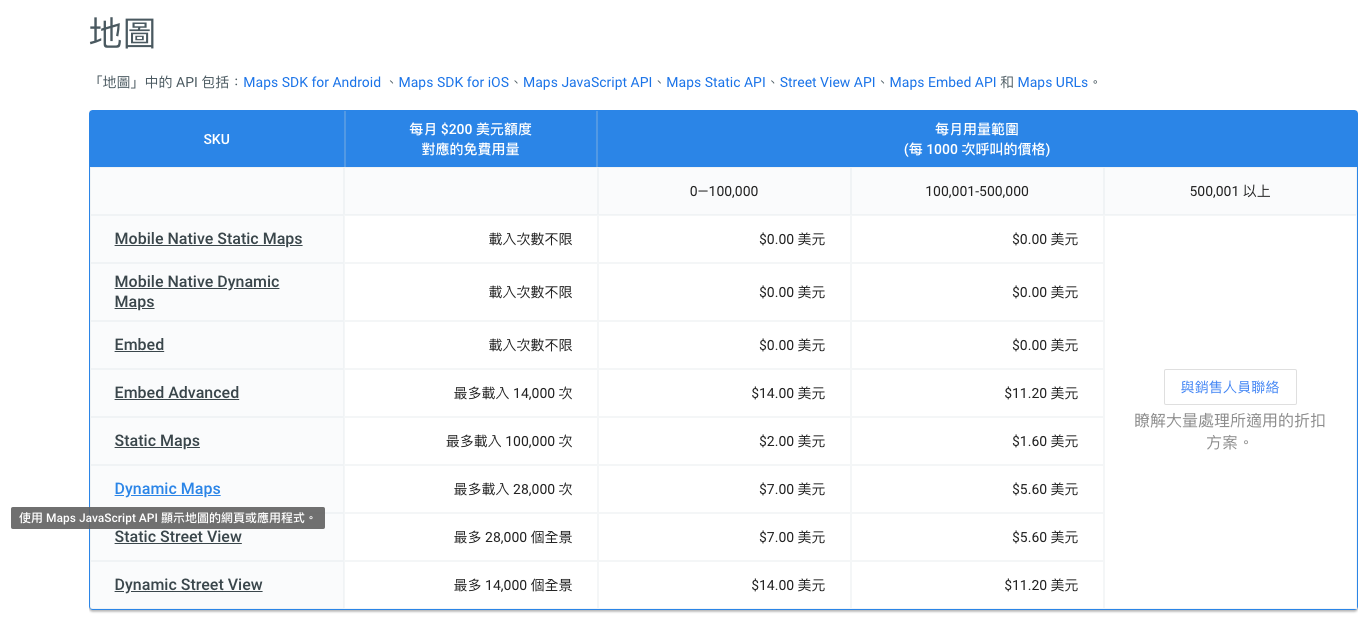Click the Dynamic Street View SKU link

click(188, 585)
